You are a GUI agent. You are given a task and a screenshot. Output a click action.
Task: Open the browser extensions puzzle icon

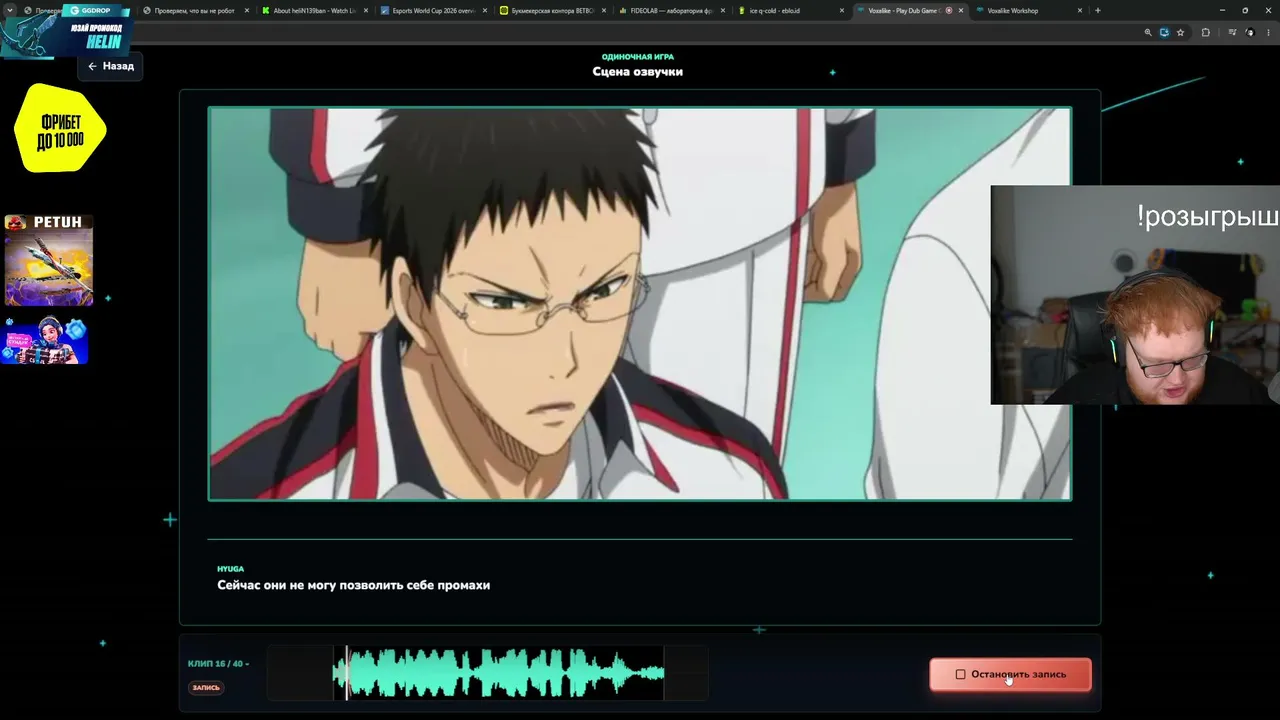click(x=1205, y=33)
